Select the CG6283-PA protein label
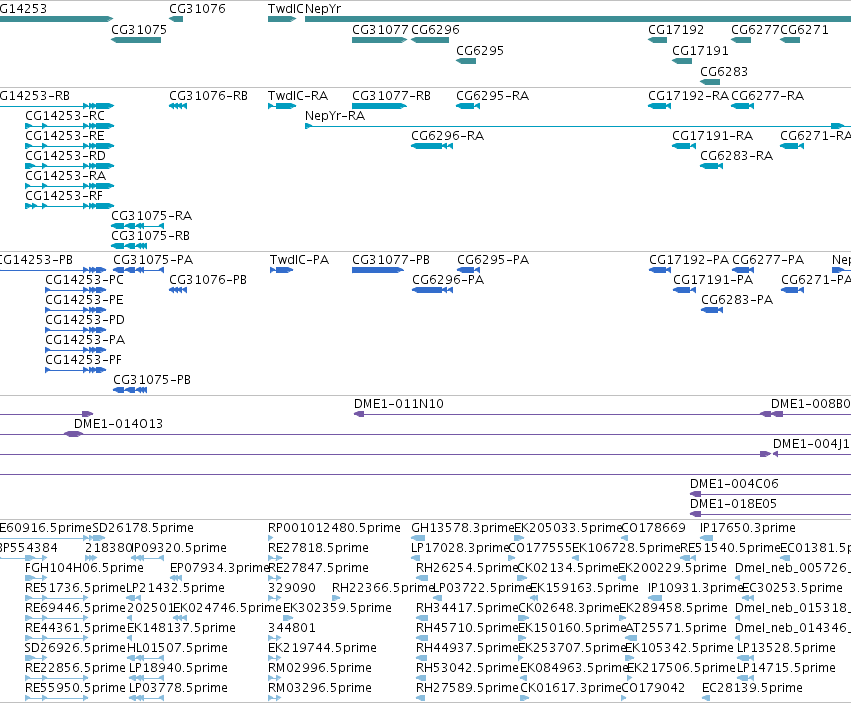851x703 pixels. 737,300
